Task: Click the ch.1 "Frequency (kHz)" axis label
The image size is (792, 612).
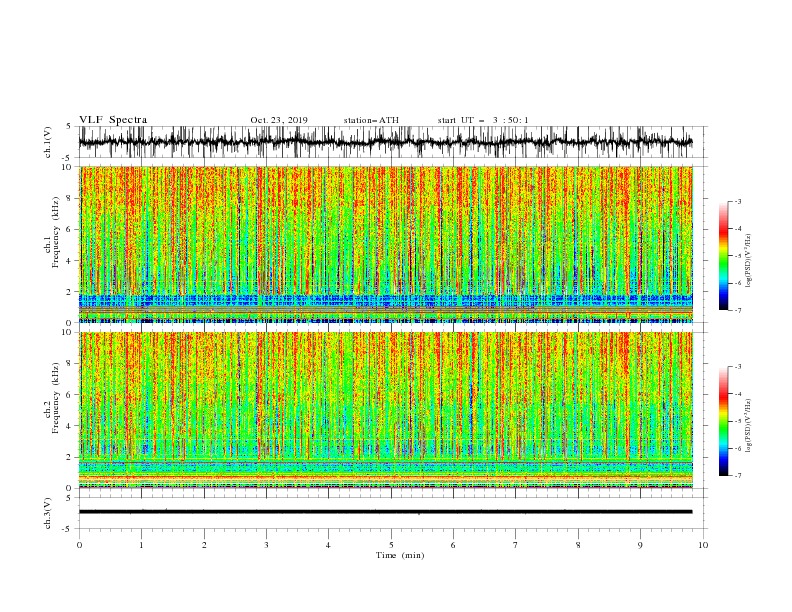Action: 56,232
